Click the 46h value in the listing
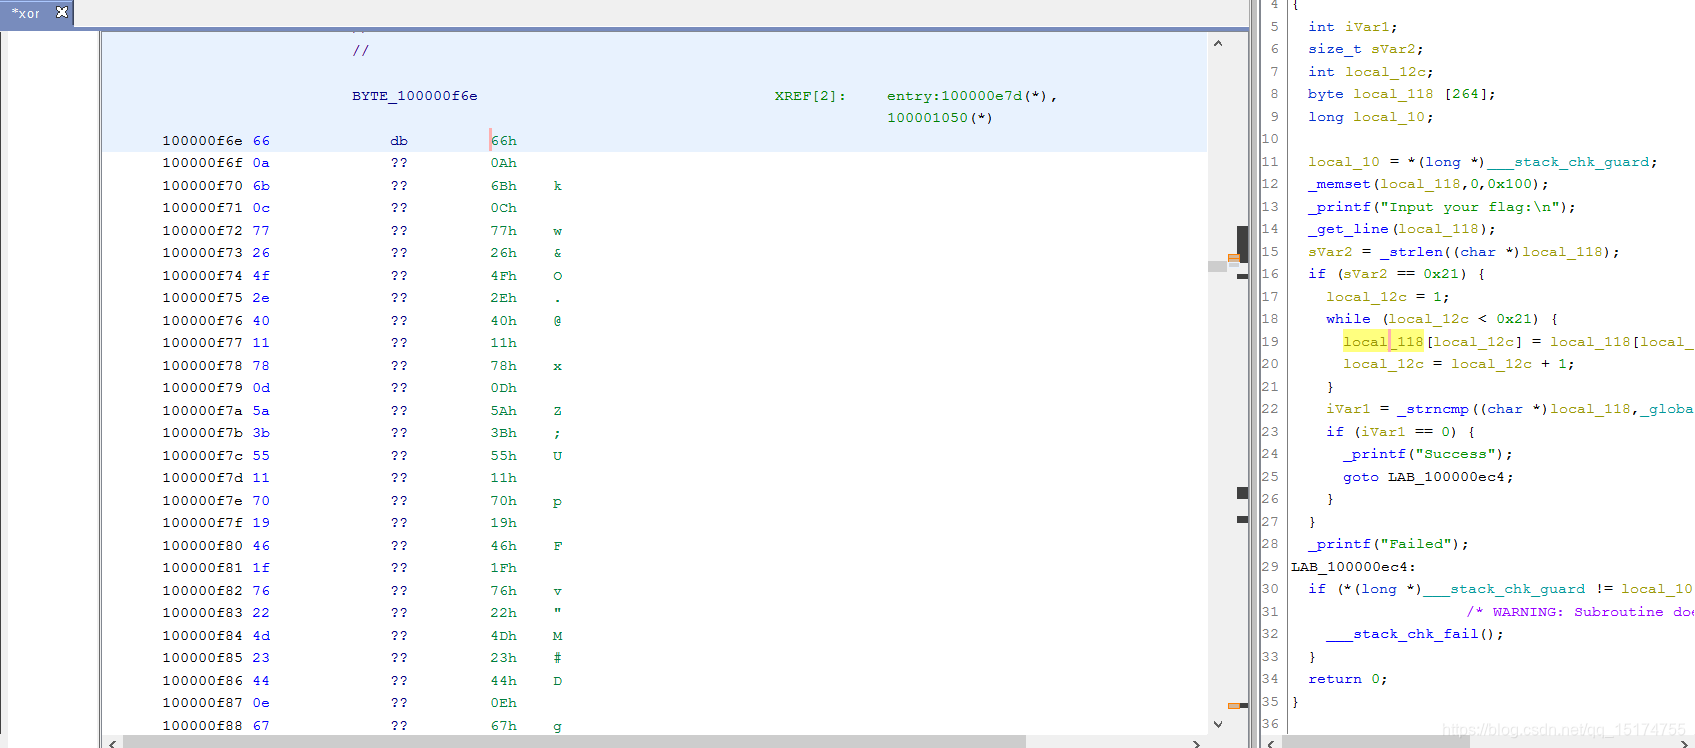Image resolution: width=1695 pixels, height=748 pixels. 503,546
